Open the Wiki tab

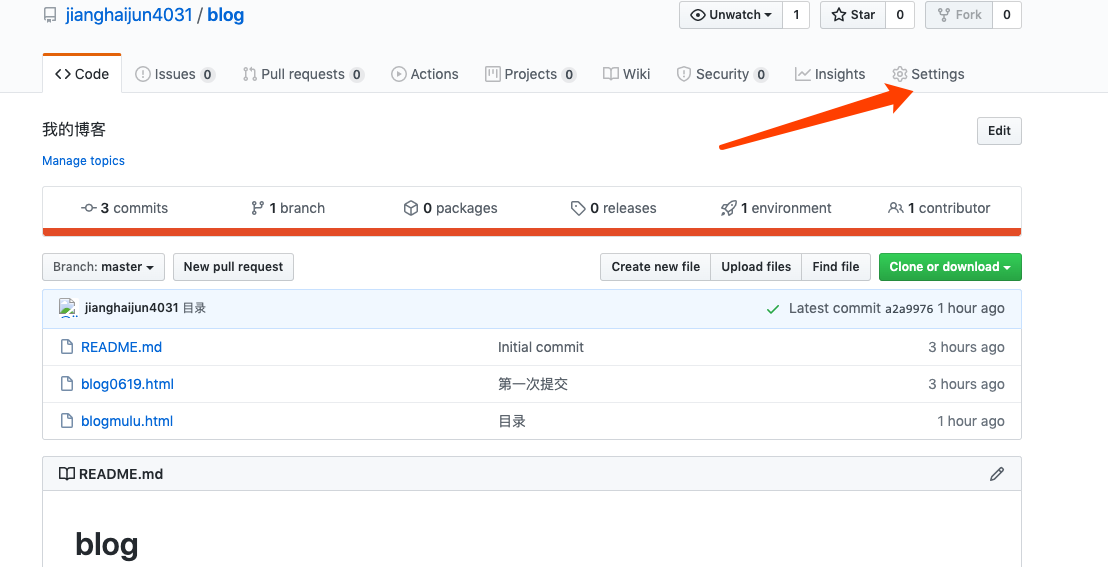click(x=626, y=74)
